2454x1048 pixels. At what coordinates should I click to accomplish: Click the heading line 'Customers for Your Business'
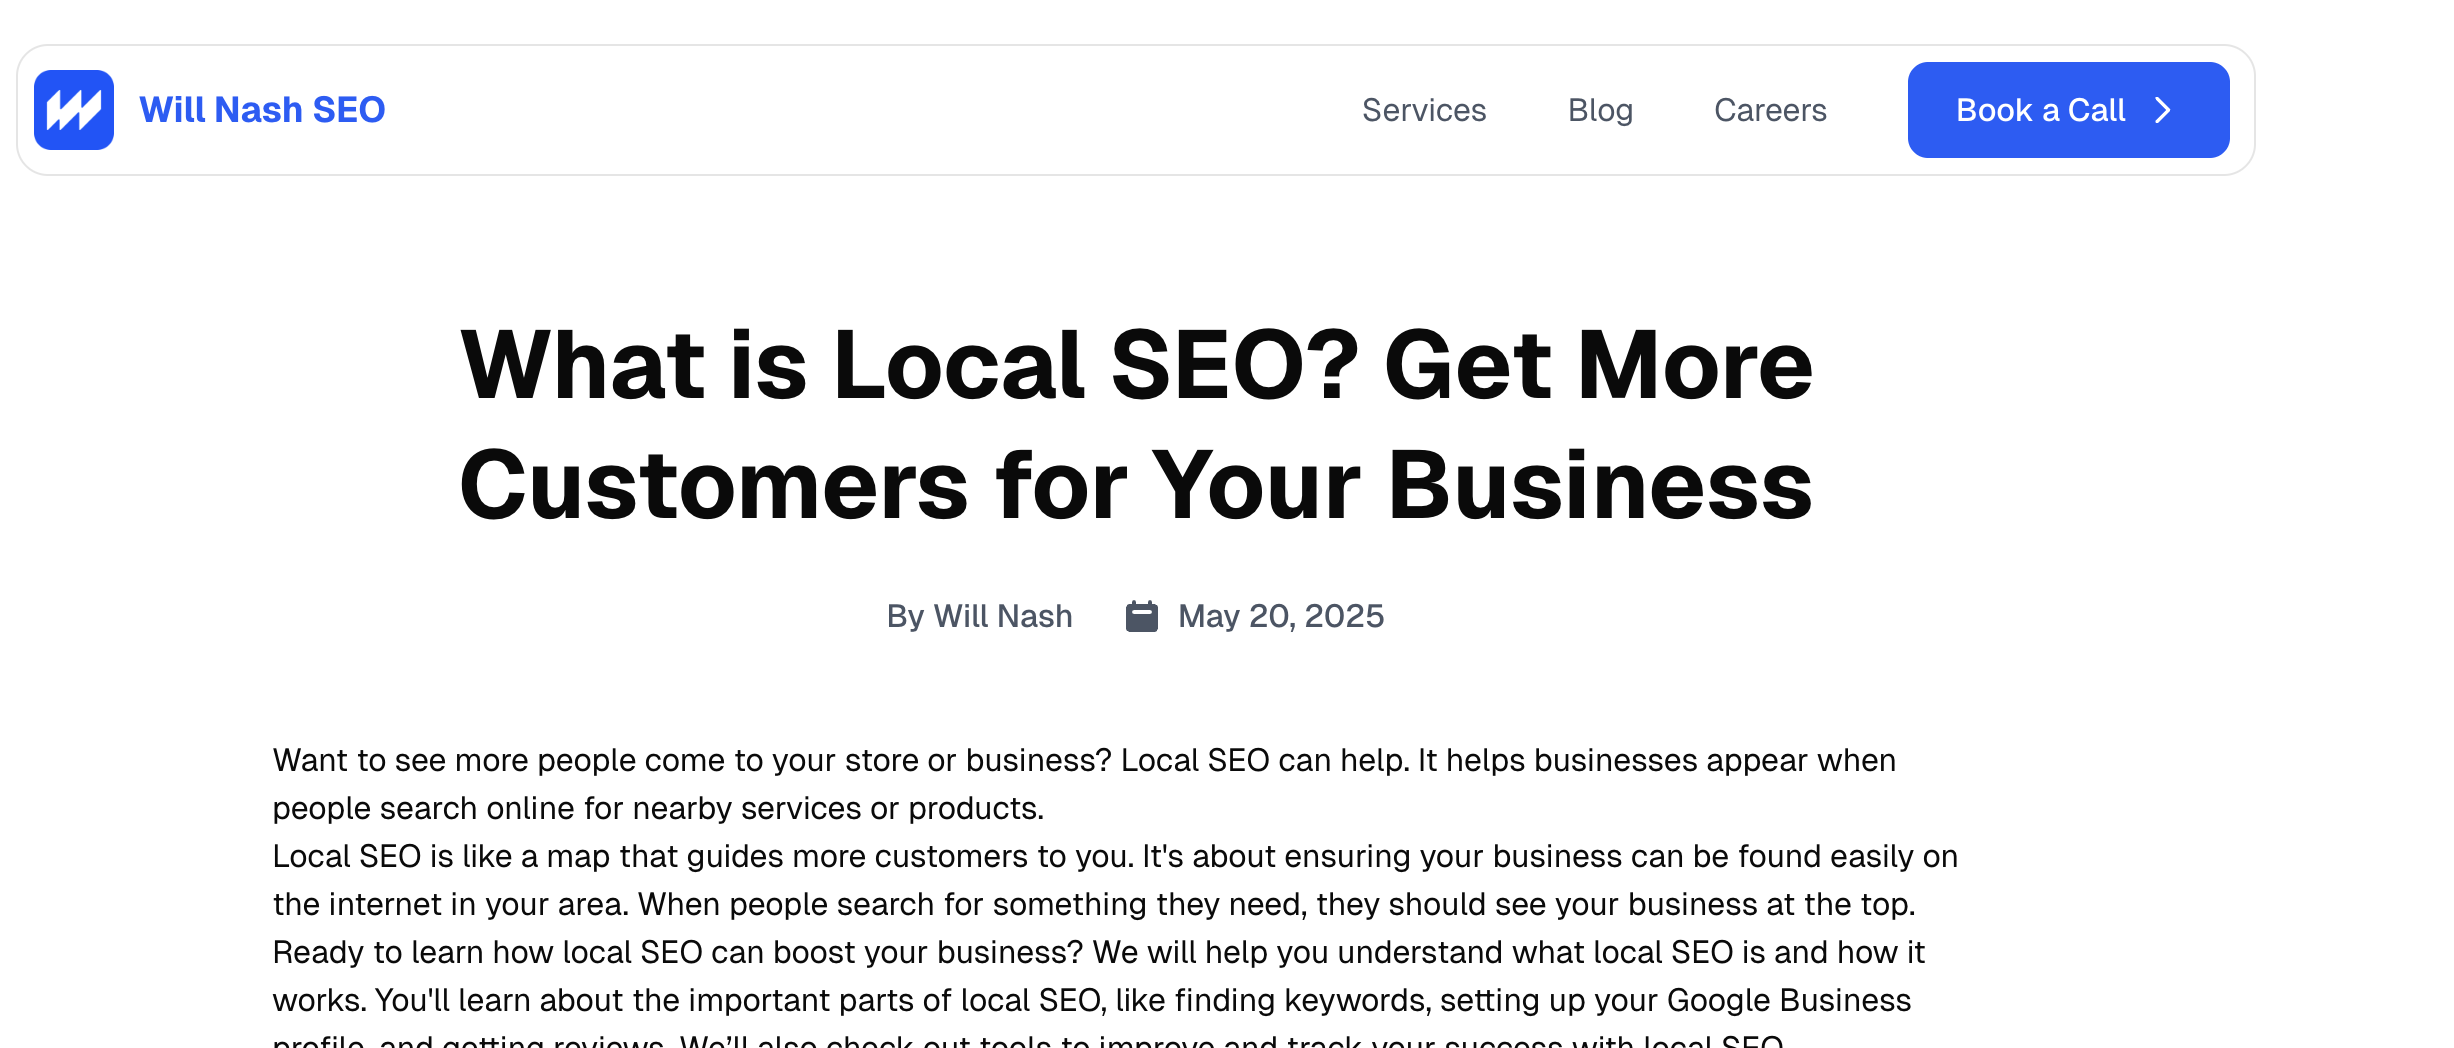coord(1136,485)
